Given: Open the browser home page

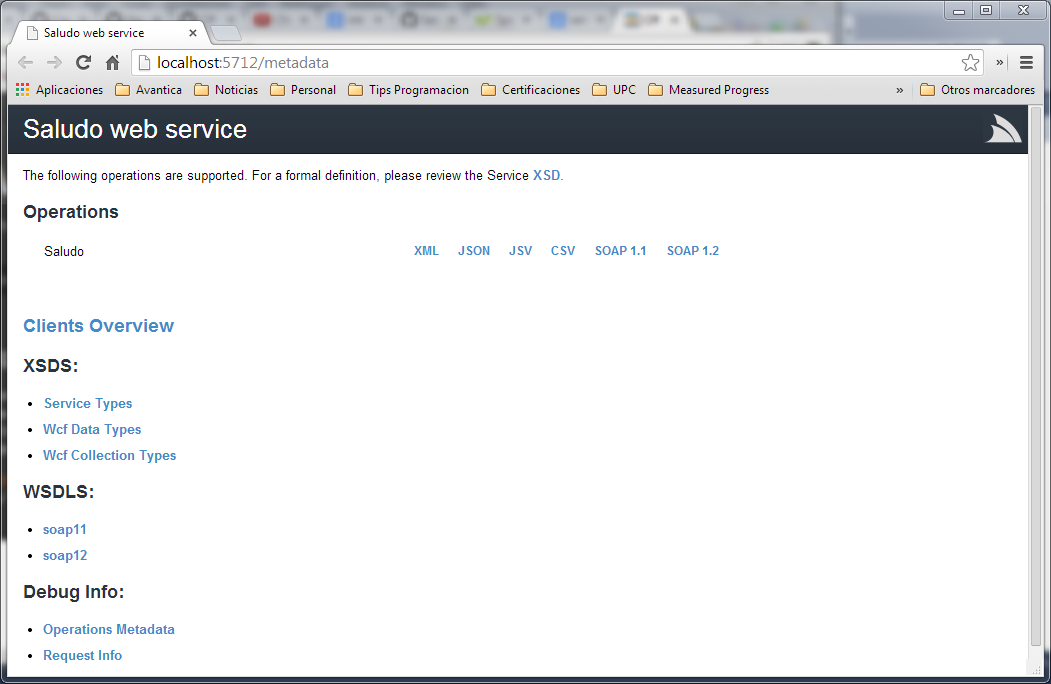Looking at the screenshot, I should (x=112, y=62).
